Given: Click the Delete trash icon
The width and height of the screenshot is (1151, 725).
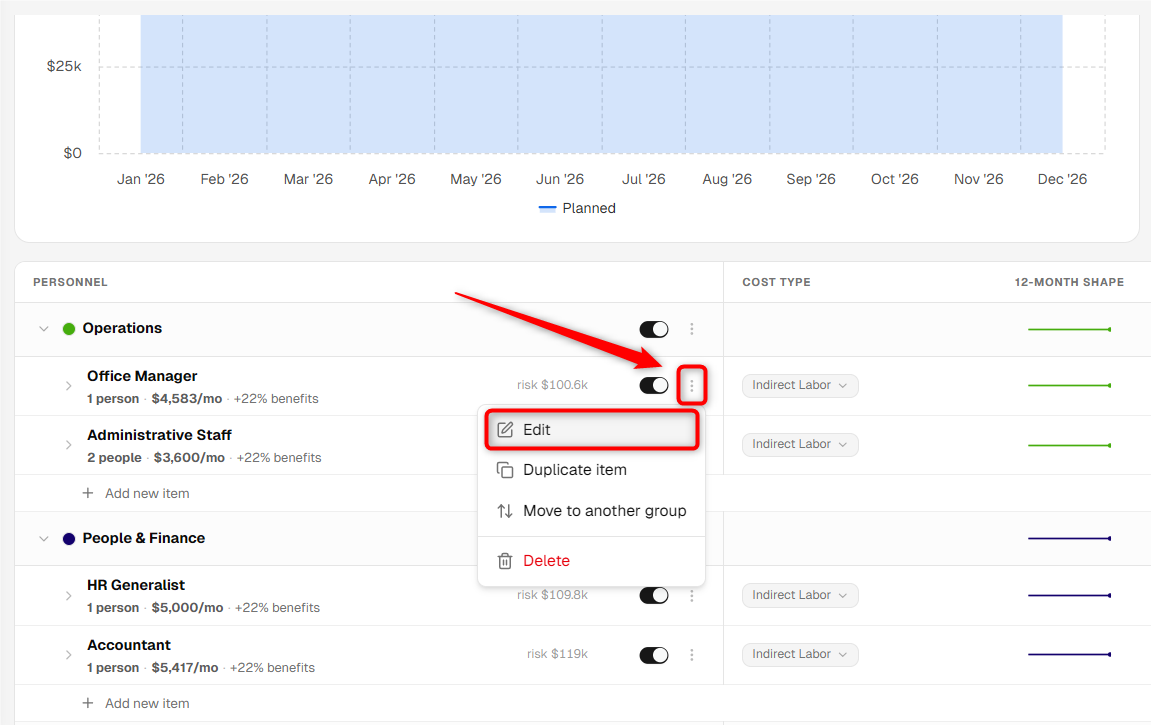Looking at the screenshot, I should point(505,561).
